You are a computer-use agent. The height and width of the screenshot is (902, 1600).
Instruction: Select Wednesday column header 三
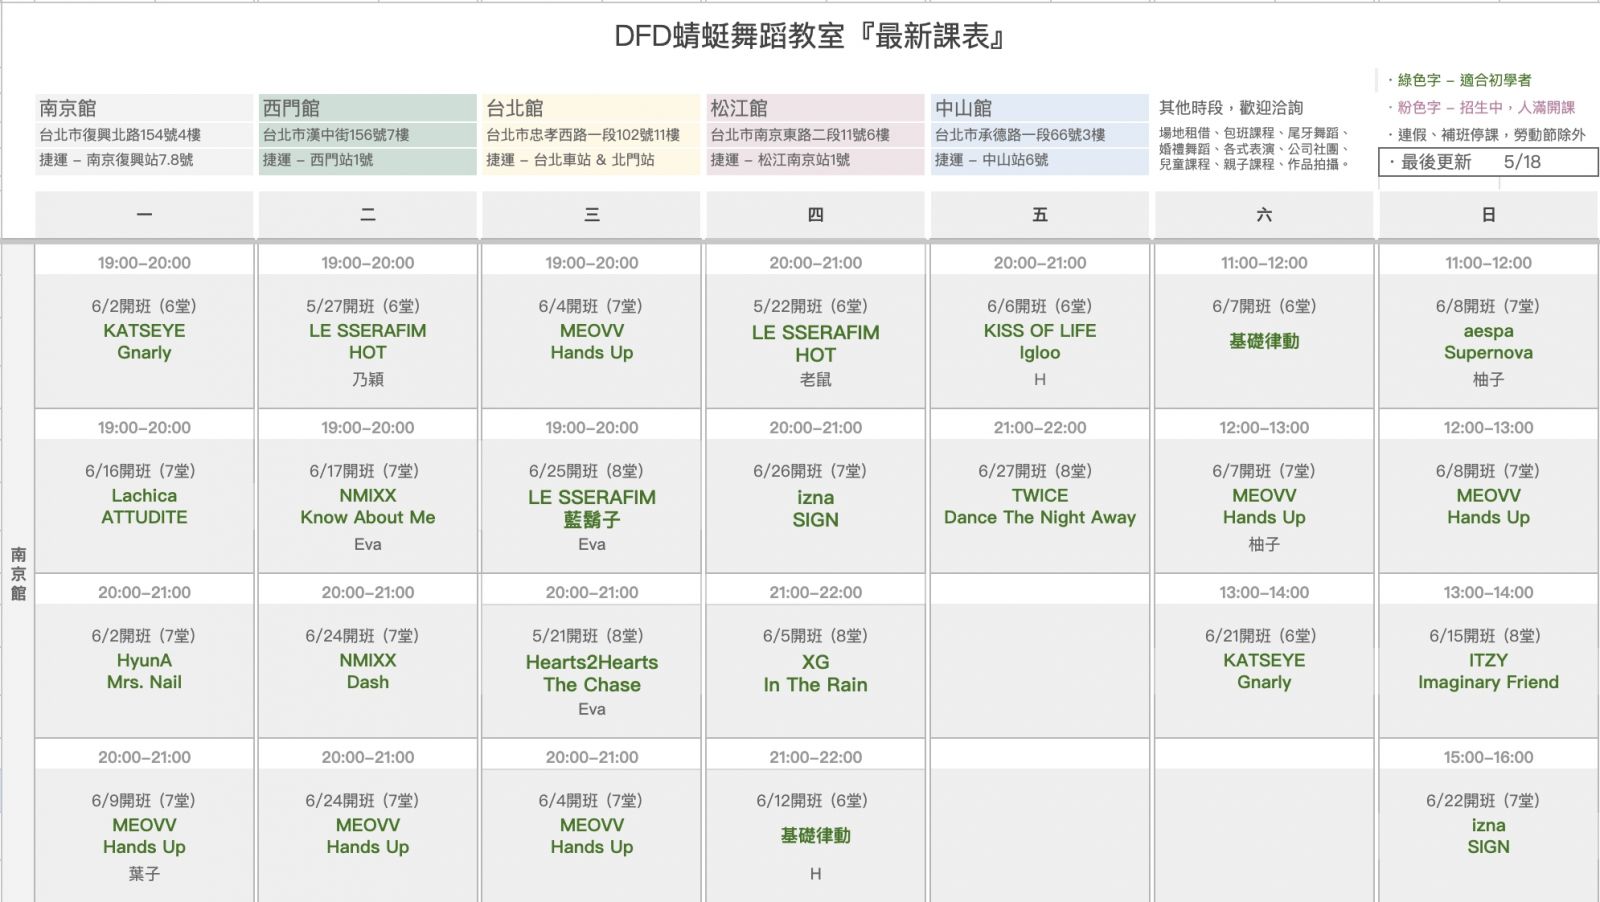pos(591,215)
